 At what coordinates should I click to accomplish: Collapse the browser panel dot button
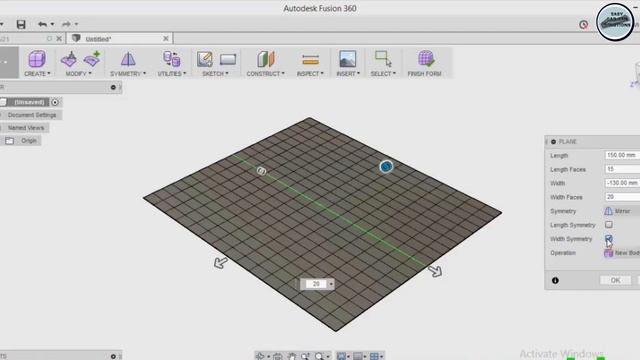113,87
